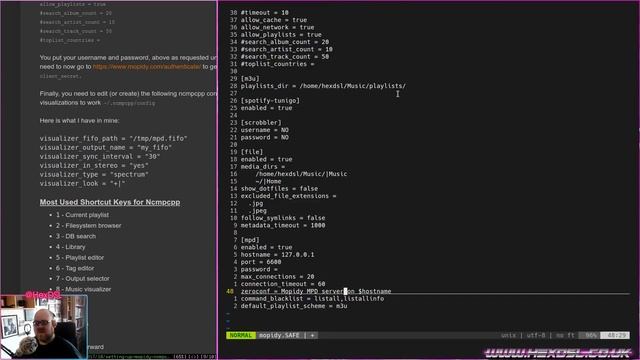Viewport: 640px width, 360px height.
Task: Select '4 - Library' list item
Action: [71, 247]
